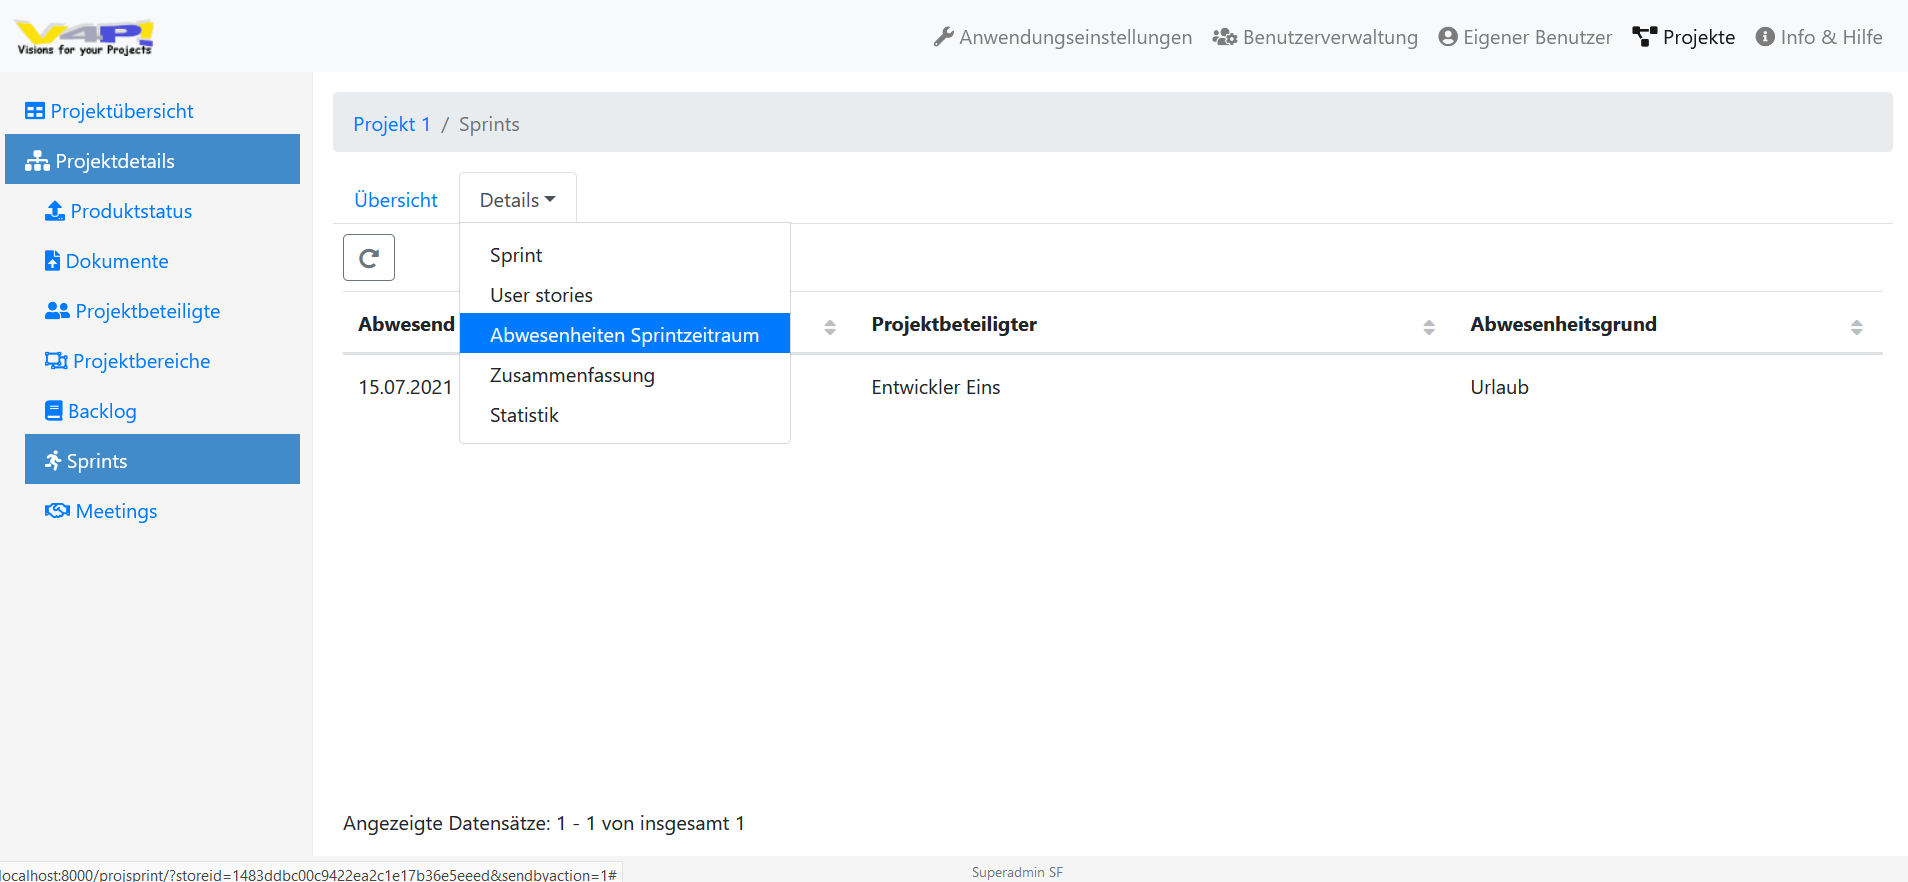Click the sitemap icon beside Projektdetails
Image resolution: width=1908 pixels, height=882 pixels.
pyautogui.click(x=38, y=161)
